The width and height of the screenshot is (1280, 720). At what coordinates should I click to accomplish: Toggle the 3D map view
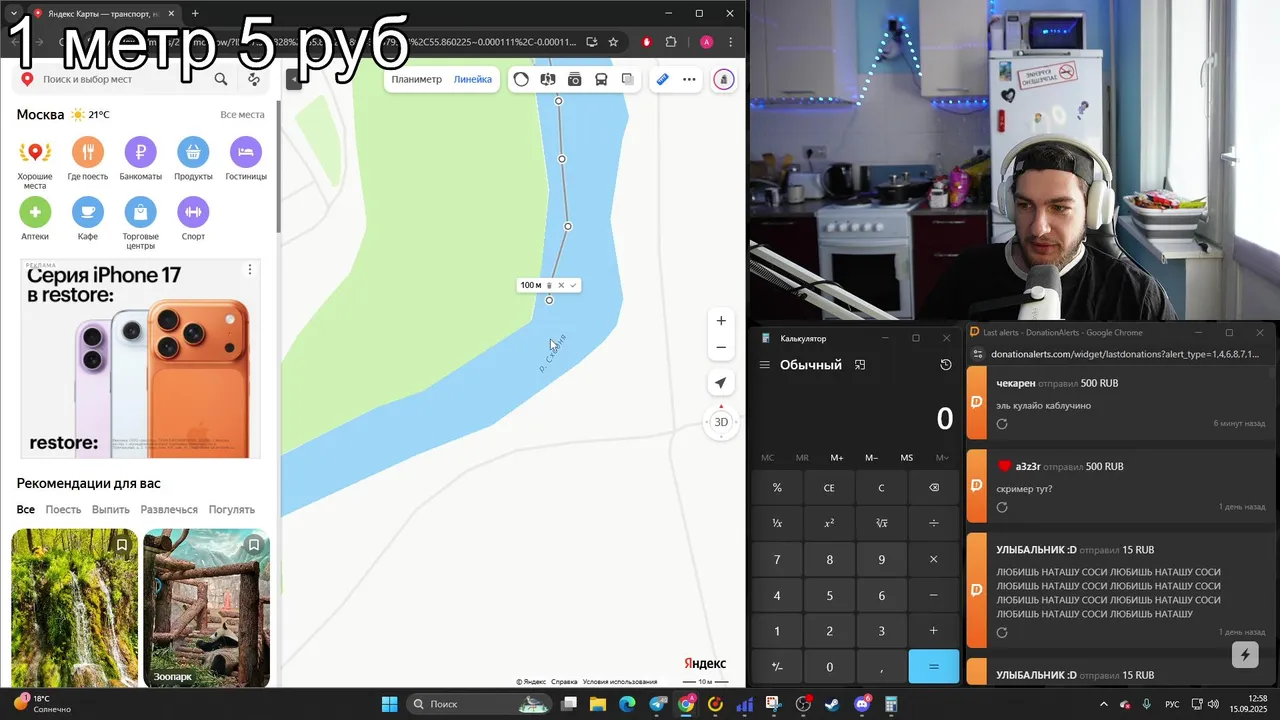[721, 422]
